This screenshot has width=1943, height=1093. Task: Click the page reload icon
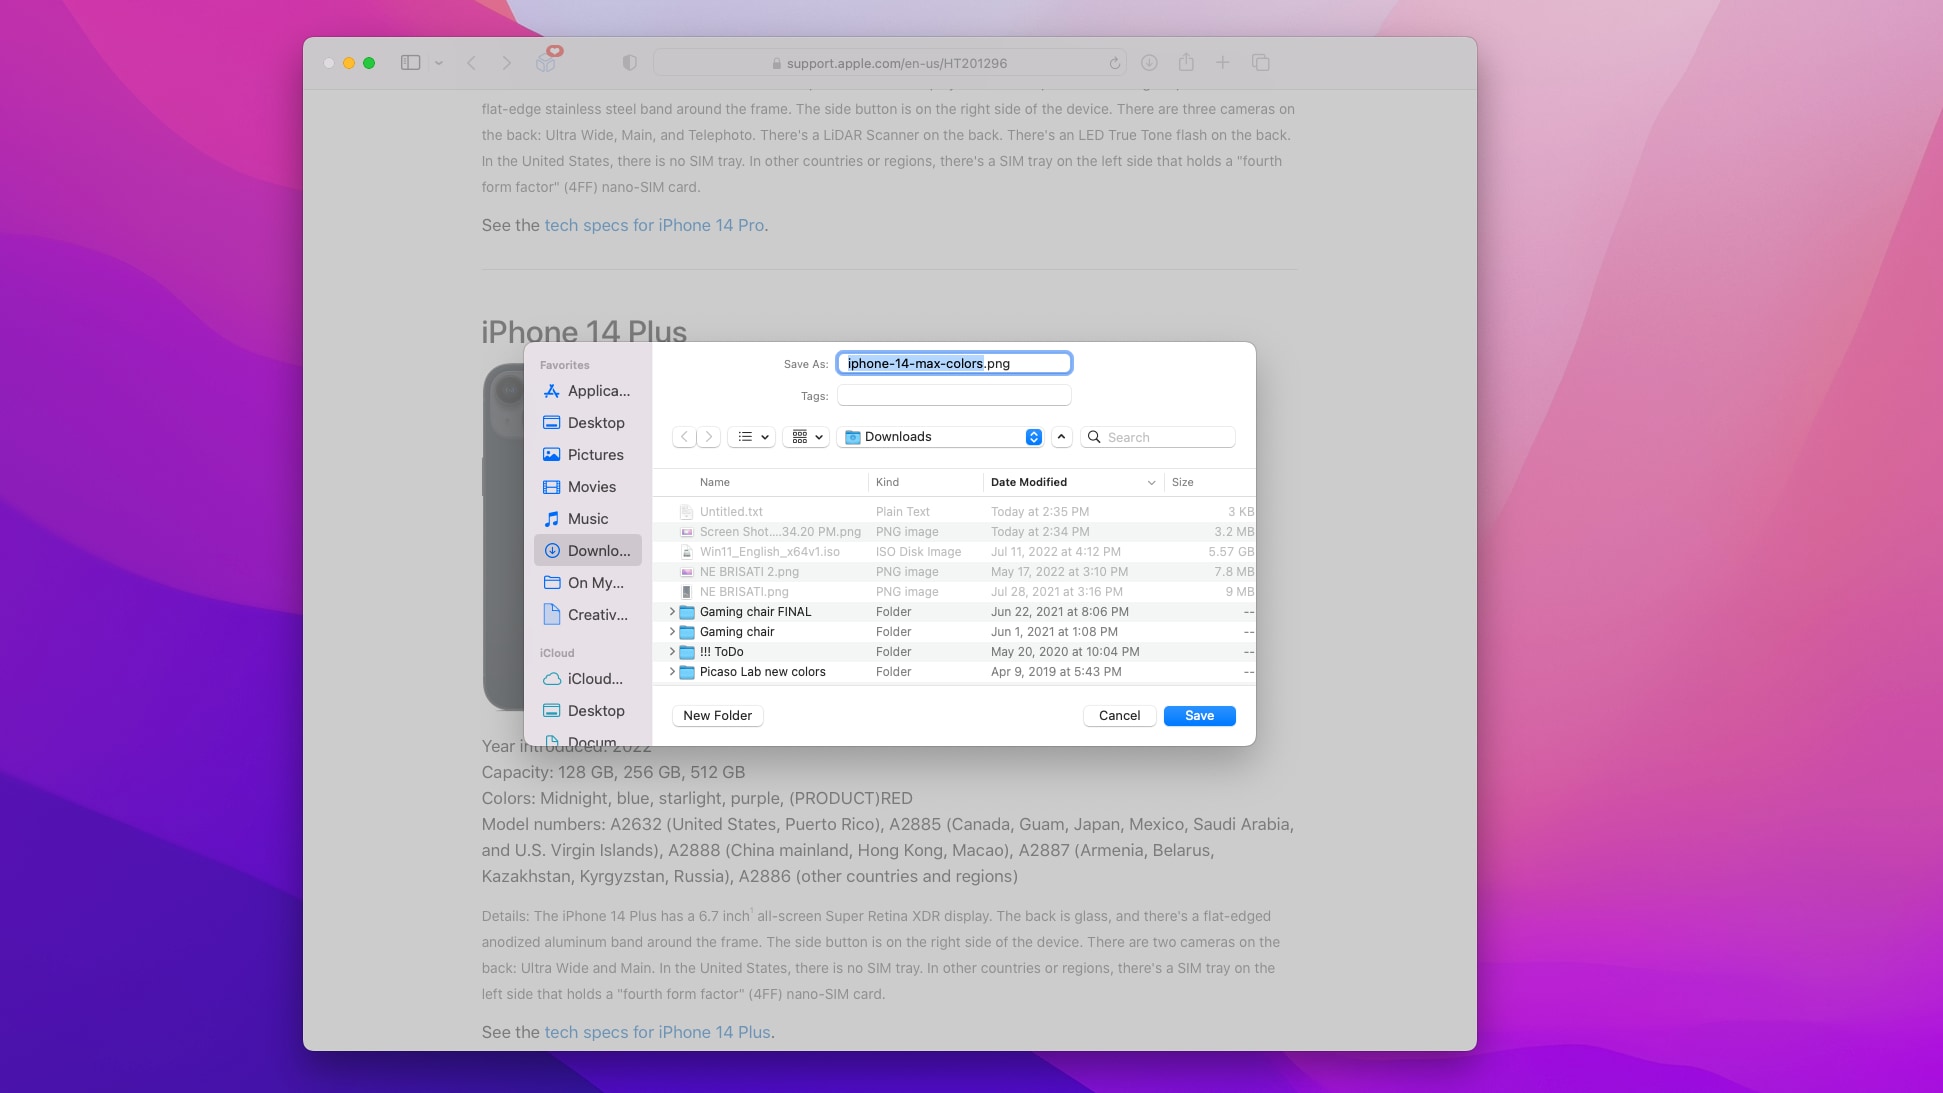coord(1114,63)
